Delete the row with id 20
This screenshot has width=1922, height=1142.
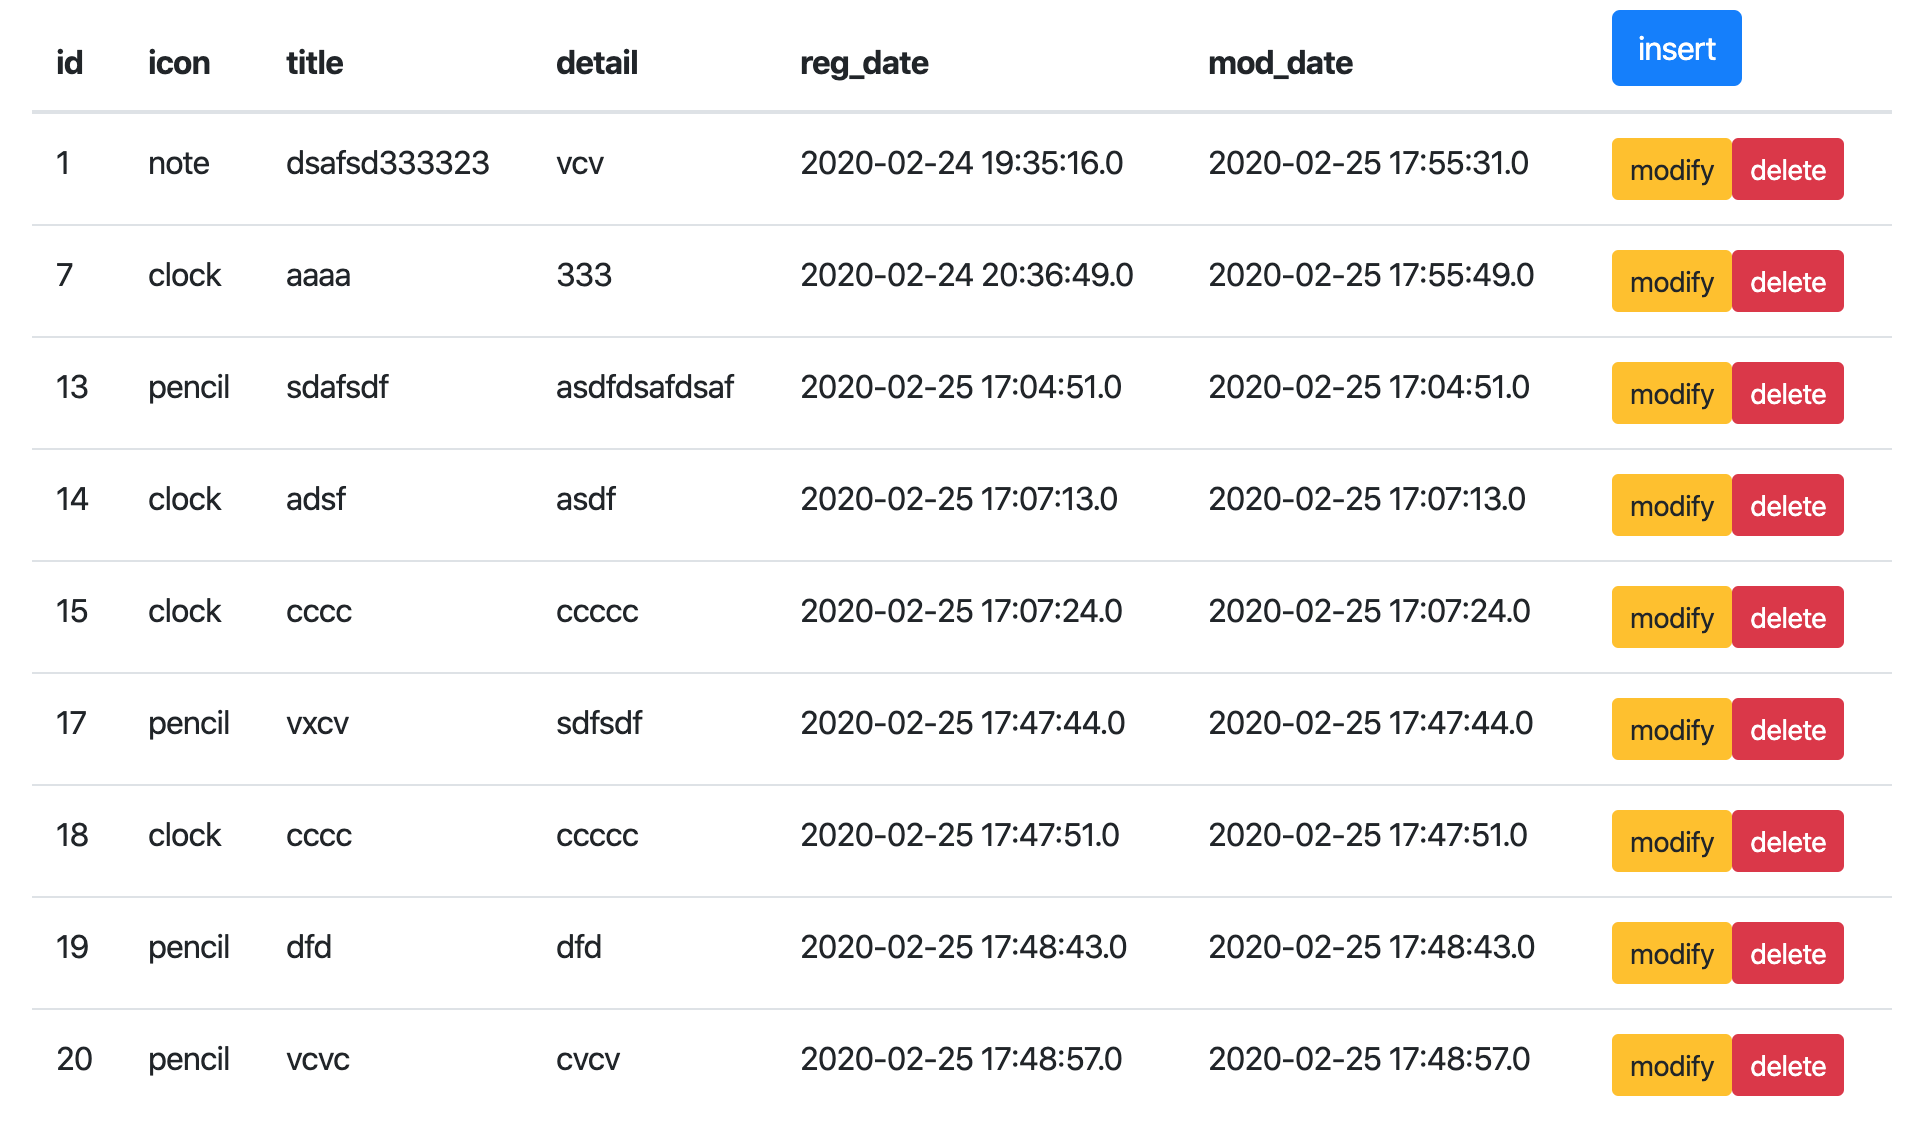1787,1066
